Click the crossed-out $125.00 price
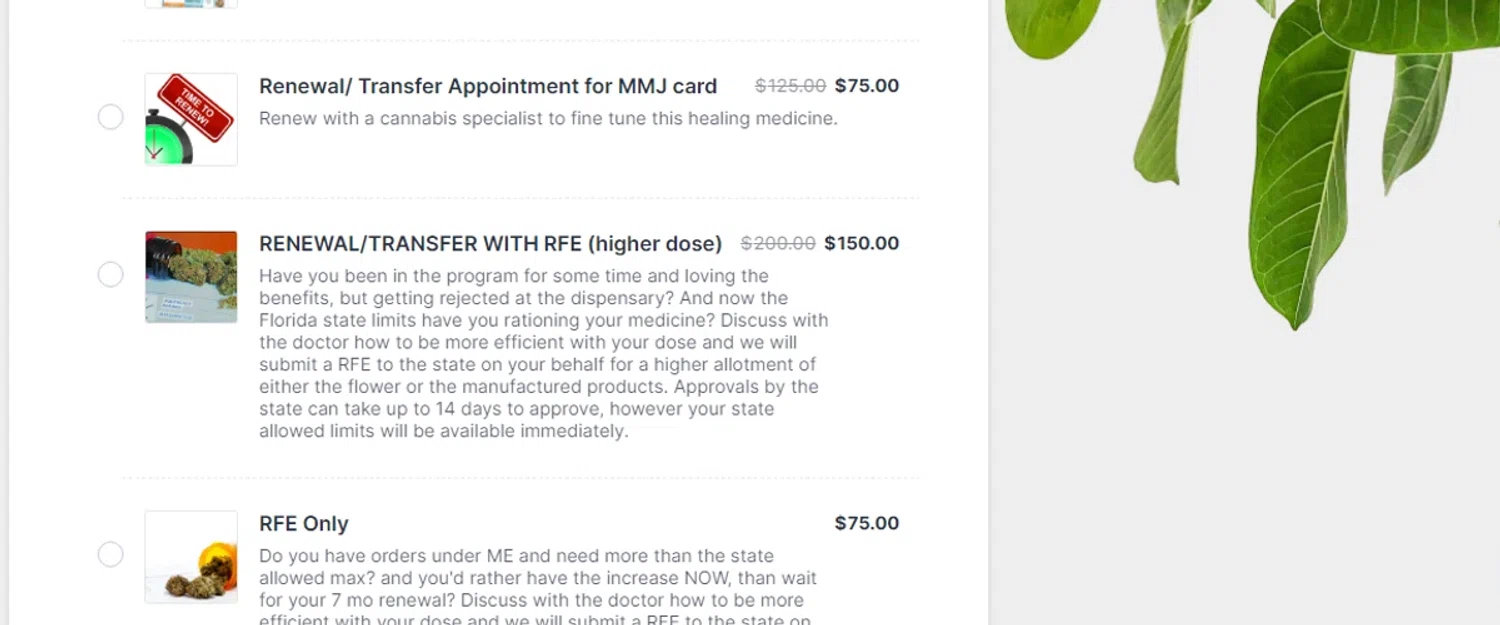This screenshot has height=625, width=1500. click(790, 86)
